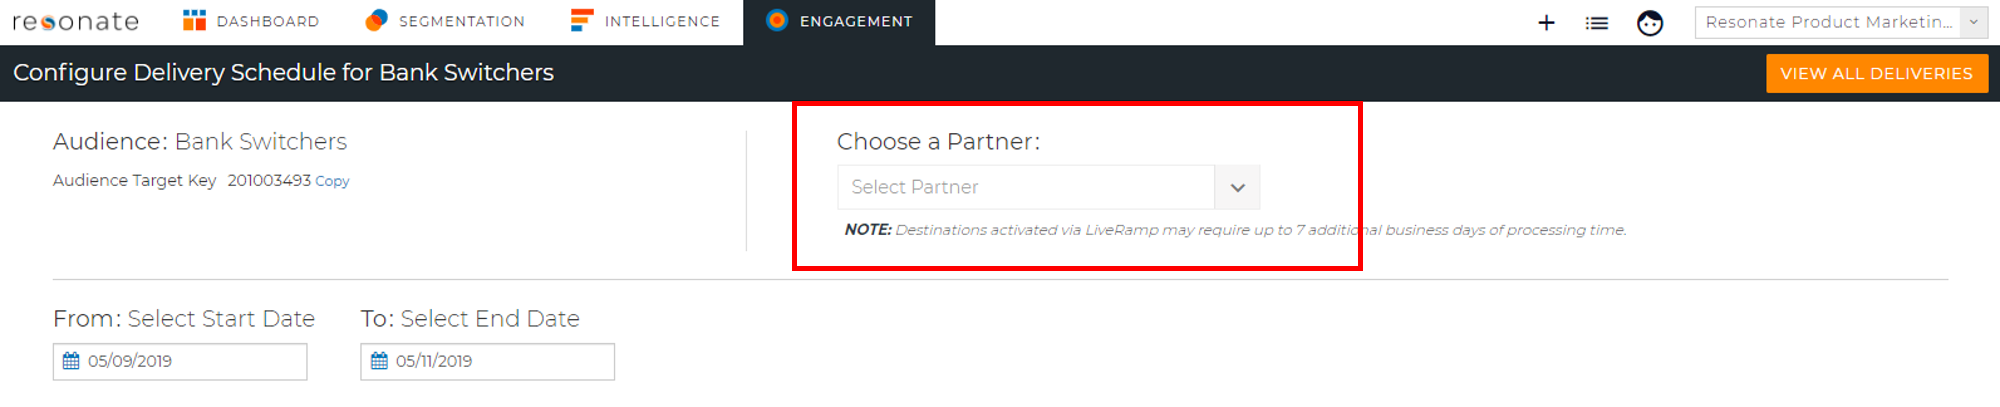Click the resonate logo
The width and height of the screenshot is (2000, 407).
tap(76, 21)
